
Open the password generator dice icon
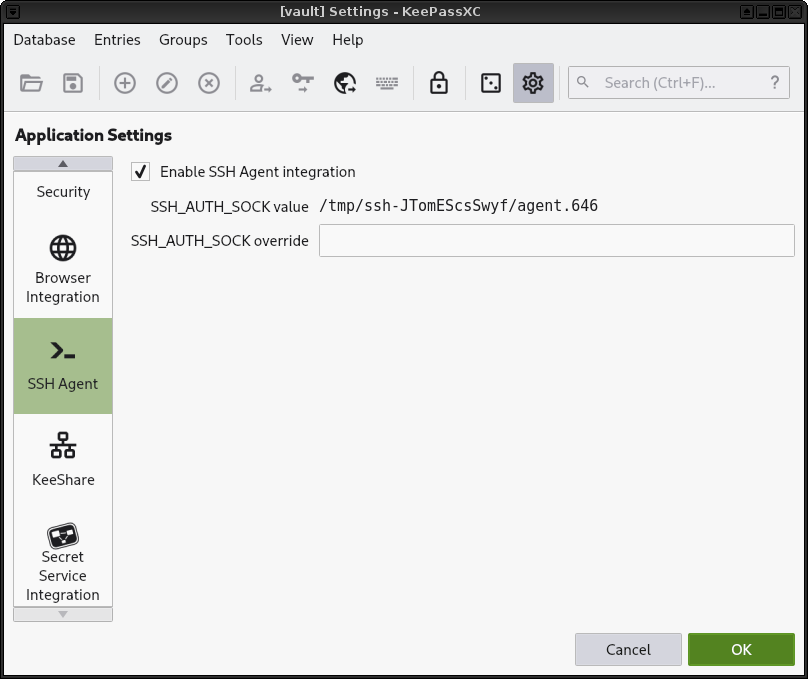491,83
